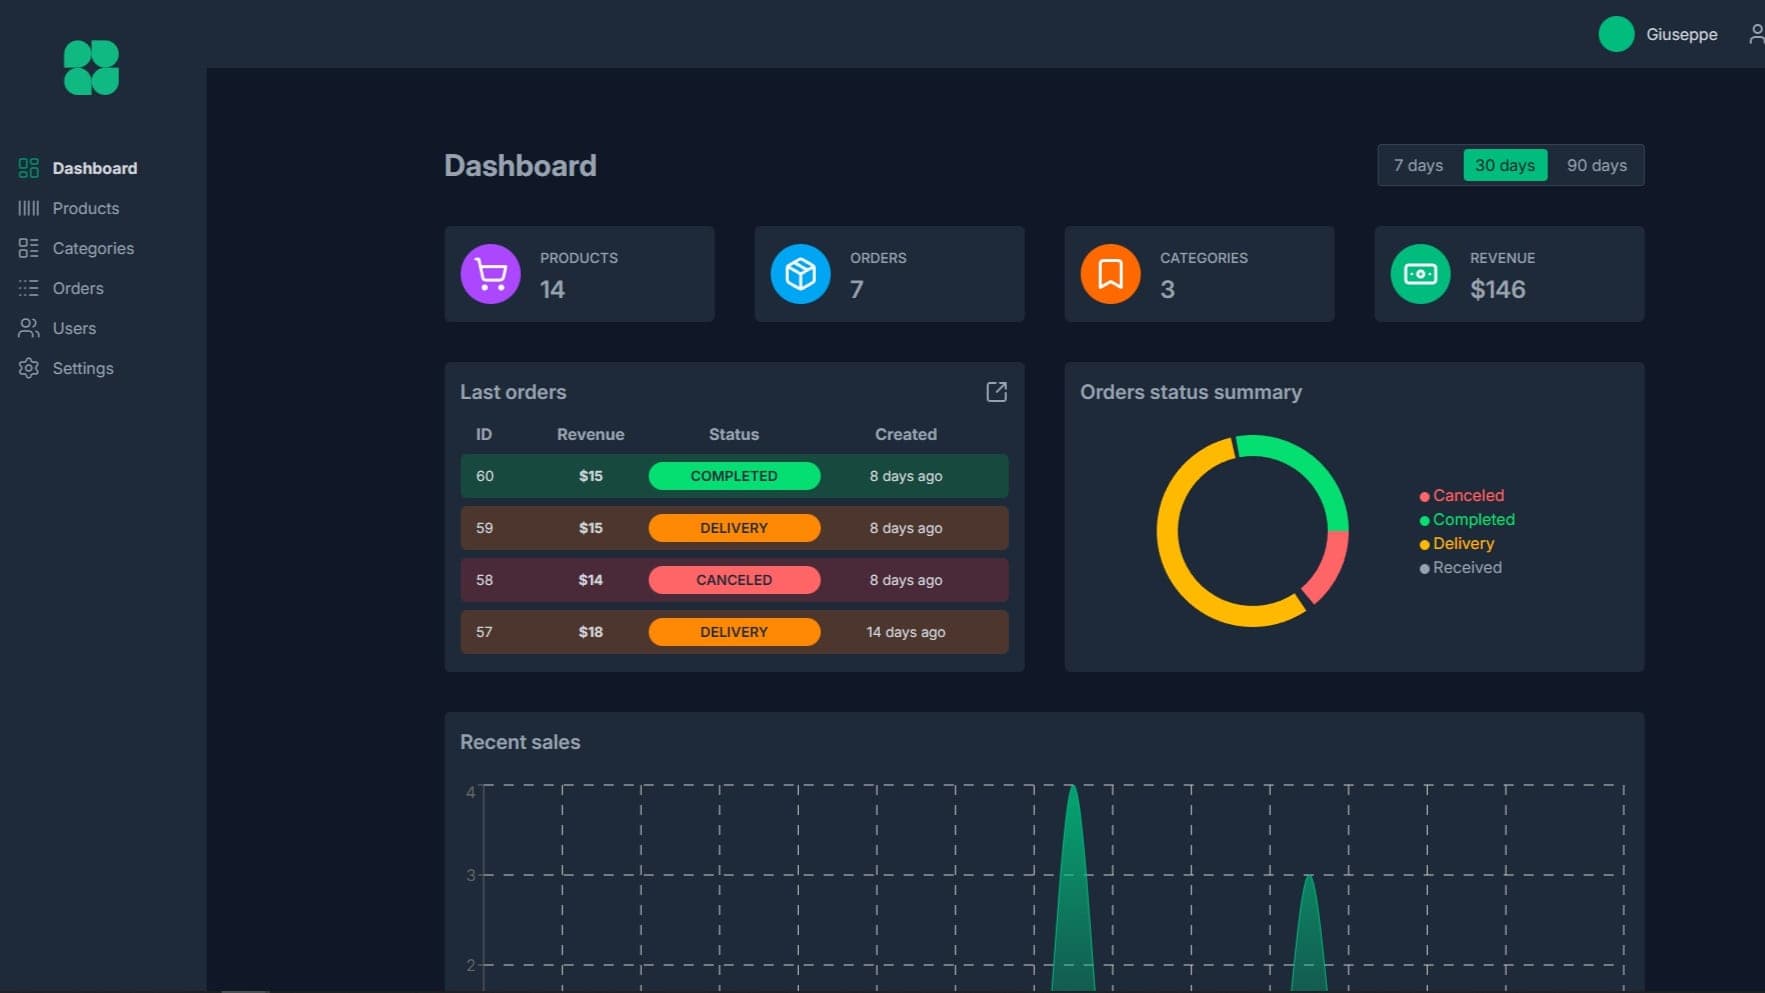
Task: Click the Dashboard heading link
Action: coord(520,165)
